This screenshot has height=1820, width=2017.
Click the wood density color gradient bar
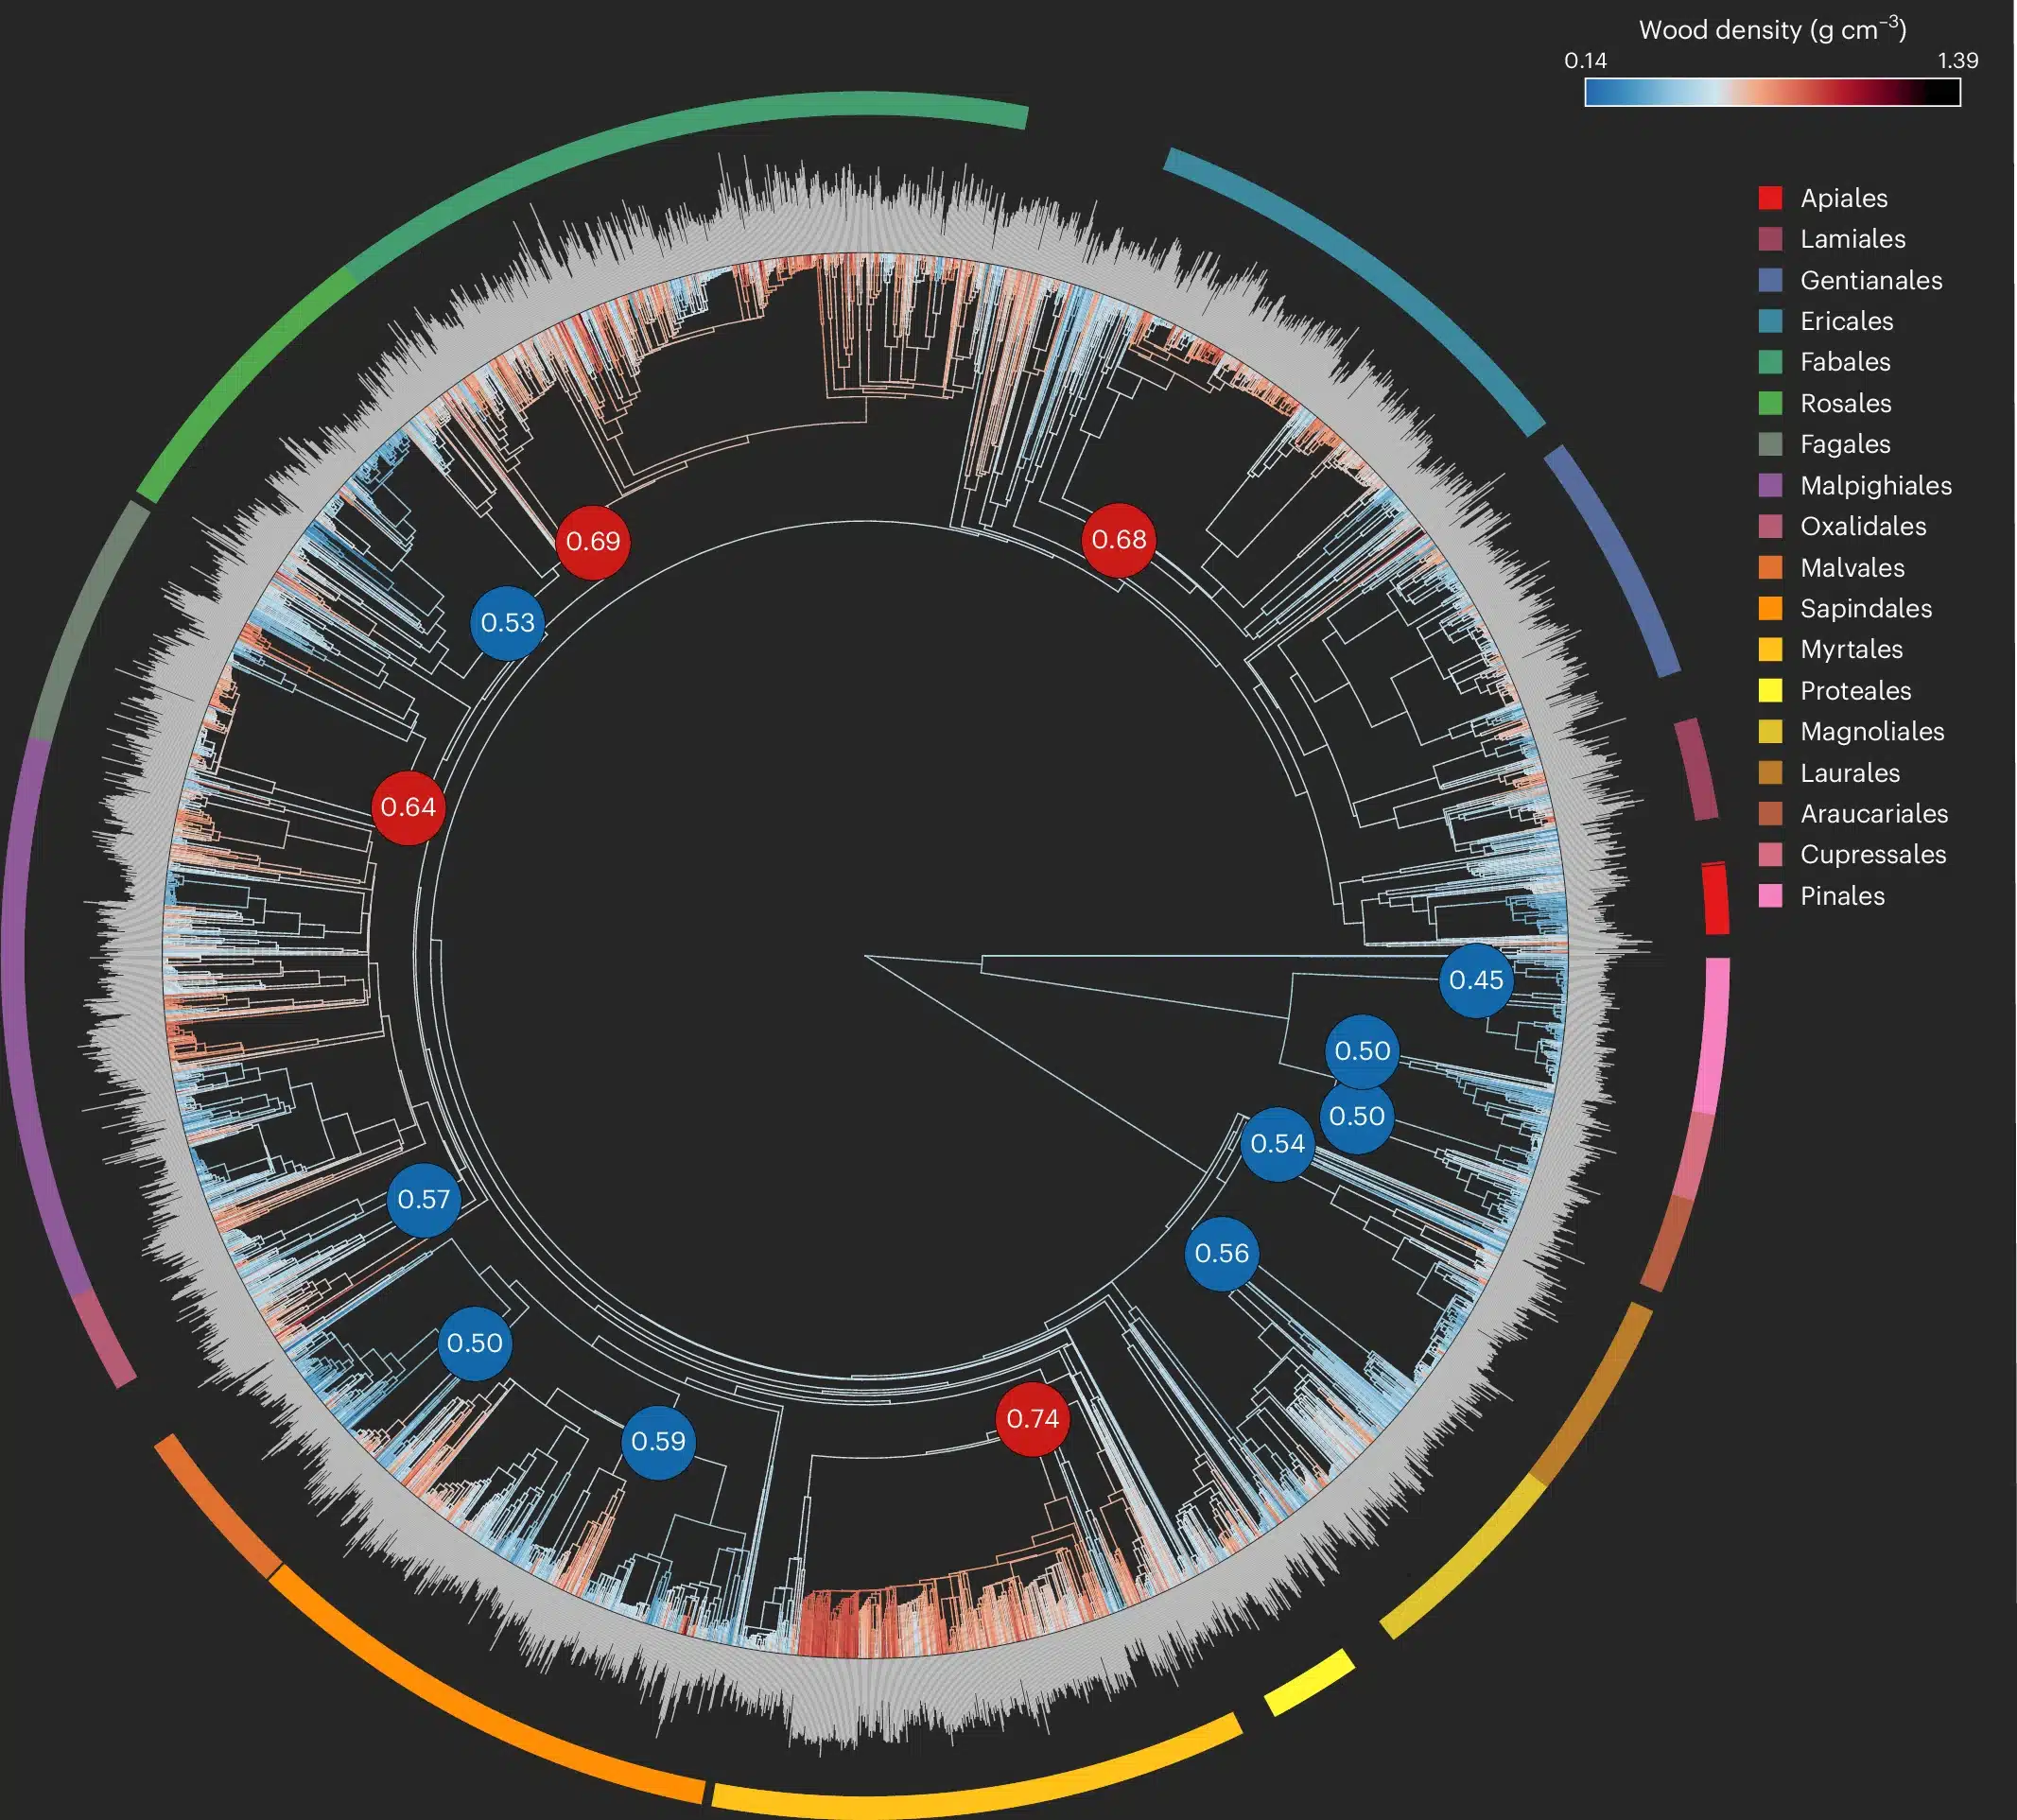[1772, 92]
